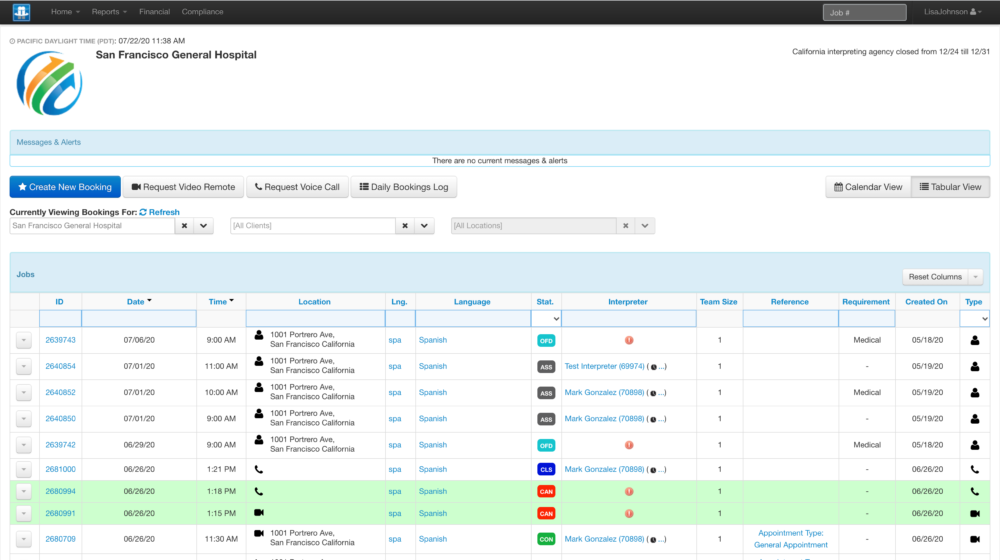The width and height of the screenshot is (1000, 560).
Task: Switch to Tabular View
Action: tap(950, 187)
